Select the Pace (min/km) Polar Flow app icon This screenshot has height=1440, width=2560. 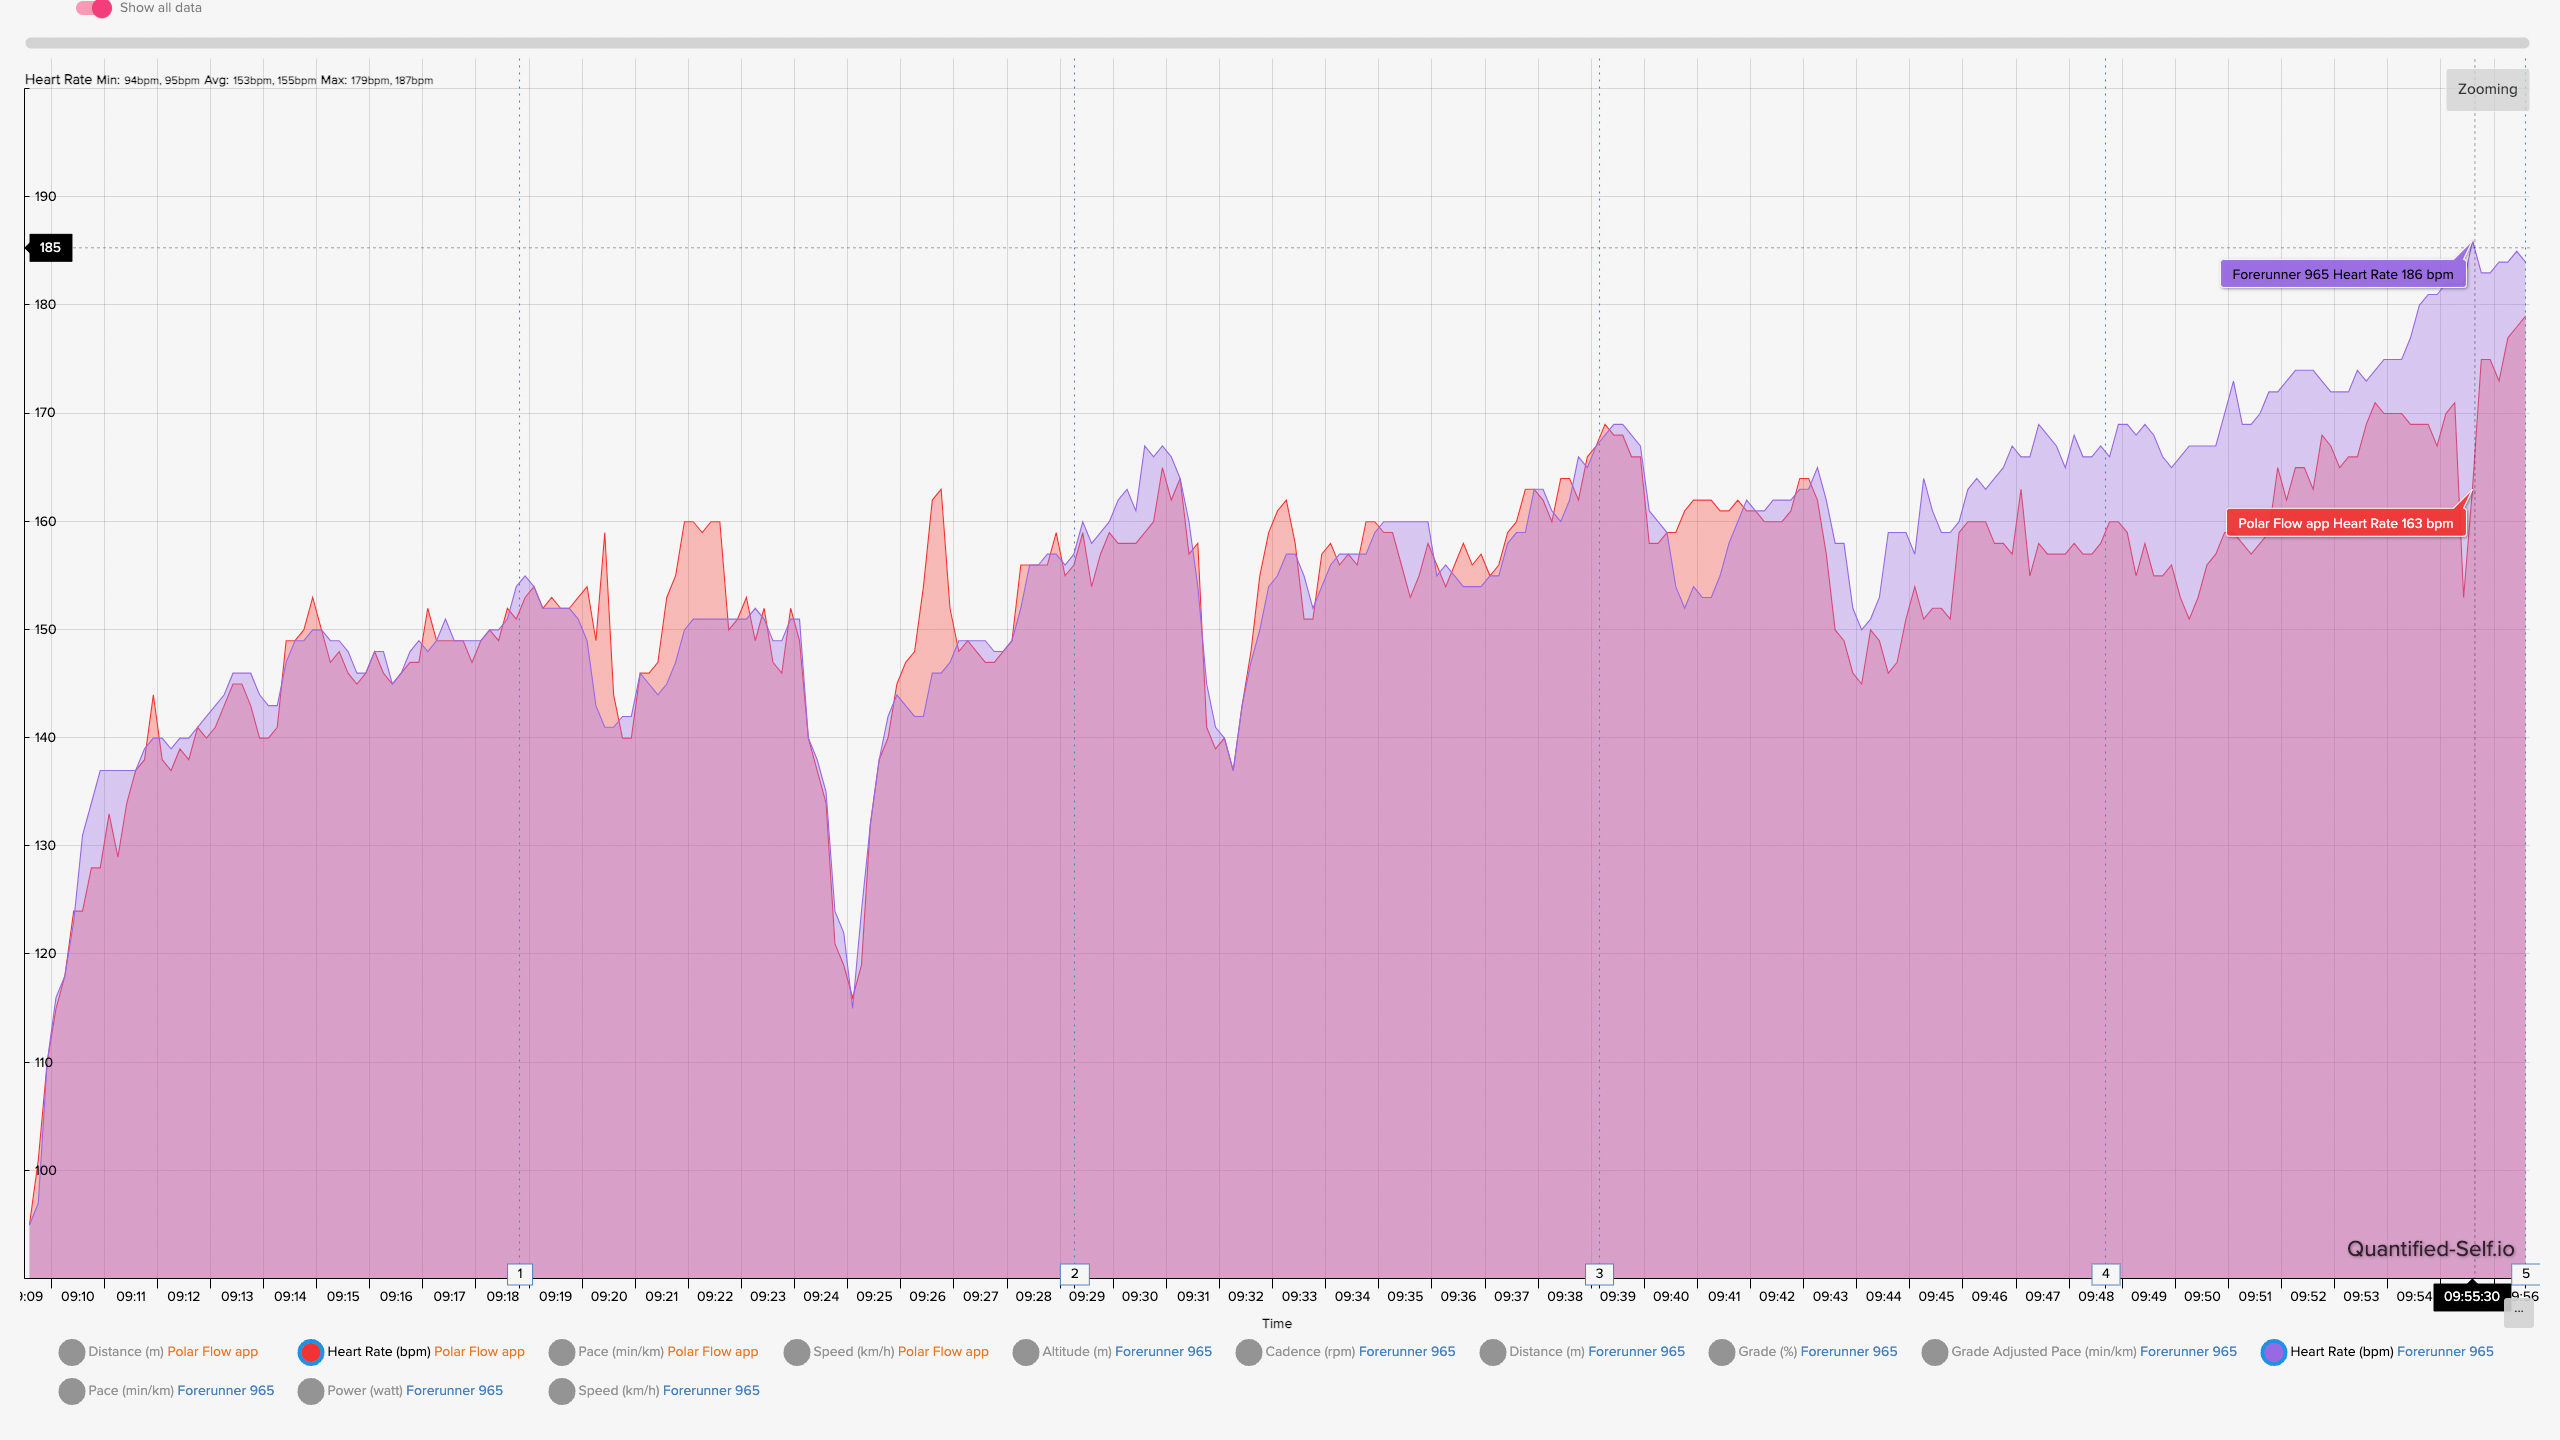[561, 1350]
